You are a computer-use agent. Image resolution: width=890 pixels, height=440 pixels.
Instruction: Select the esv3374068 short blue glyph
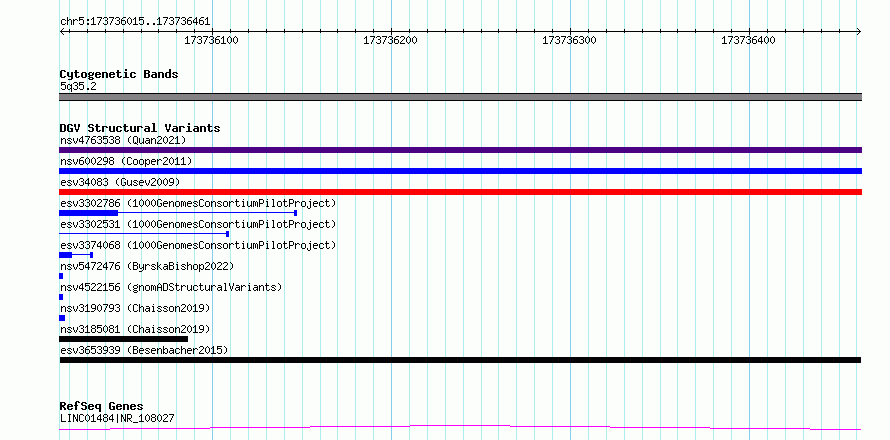pyautogui.click(x=76, y=255)
